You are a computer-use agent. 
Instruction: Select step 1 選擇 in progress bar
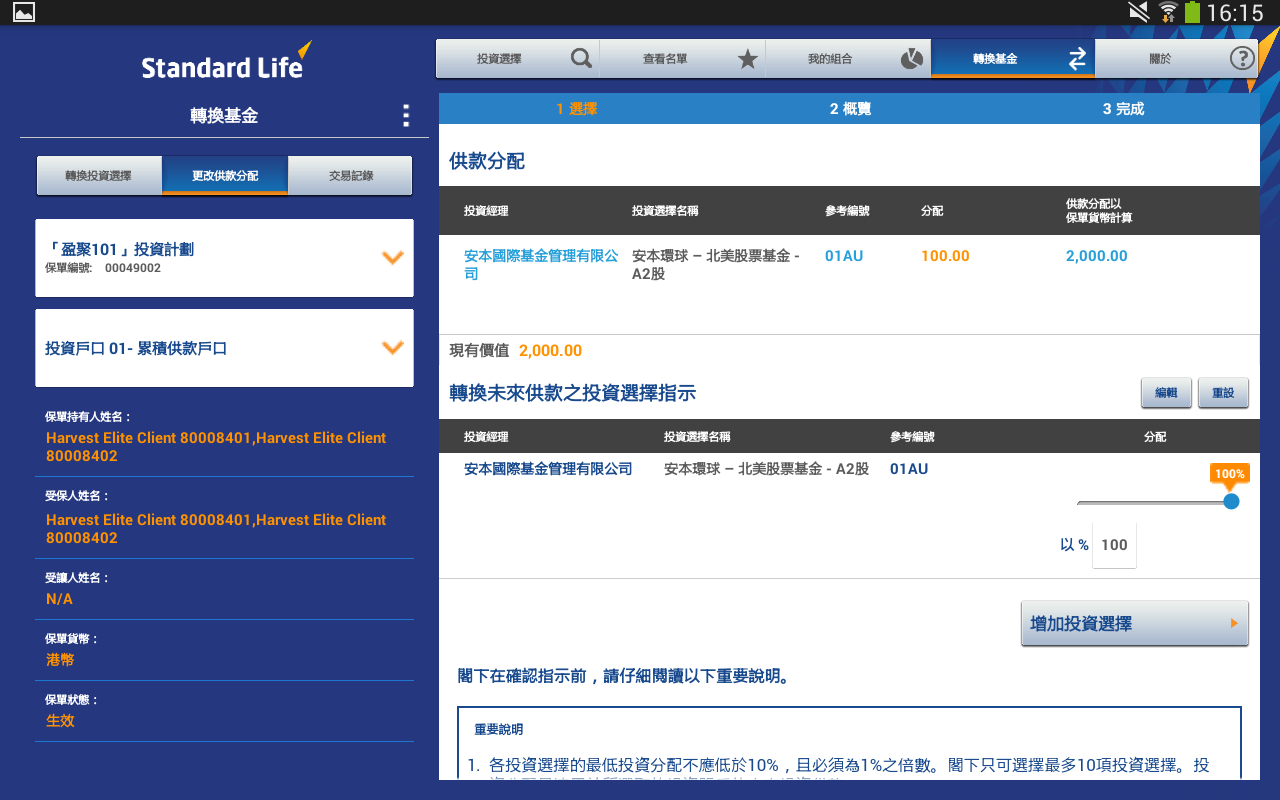(x=576, y=109)
